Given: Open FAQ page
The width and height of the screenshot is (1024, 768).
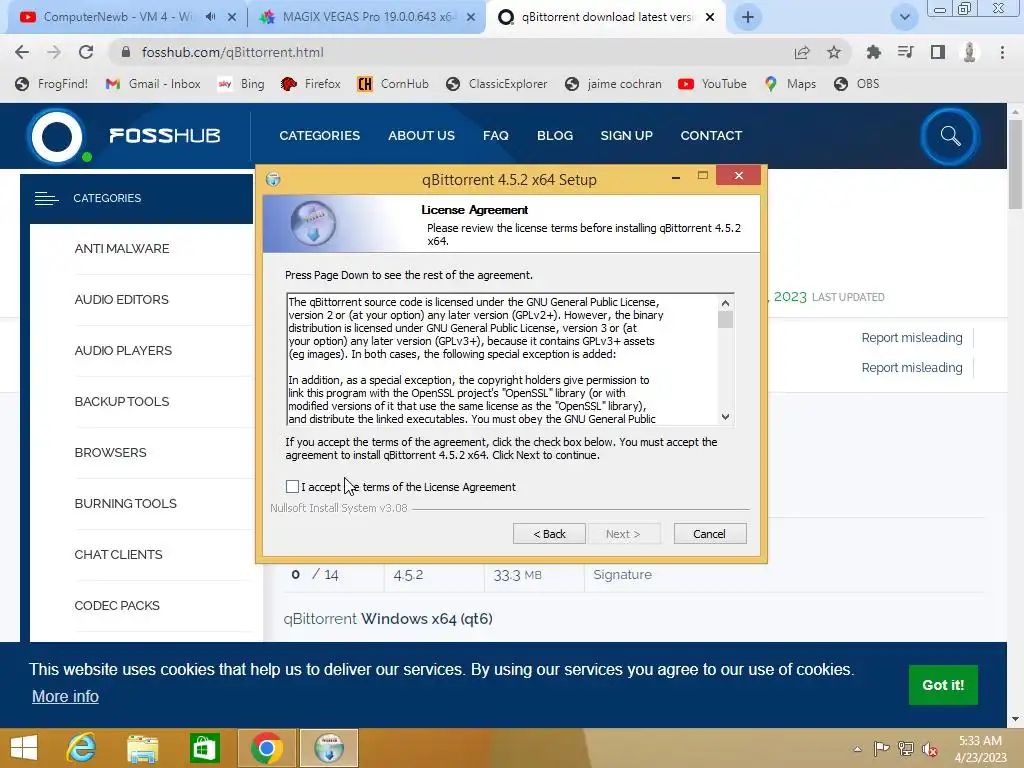Looking at the screenshot, I should (x=496, y=136).
